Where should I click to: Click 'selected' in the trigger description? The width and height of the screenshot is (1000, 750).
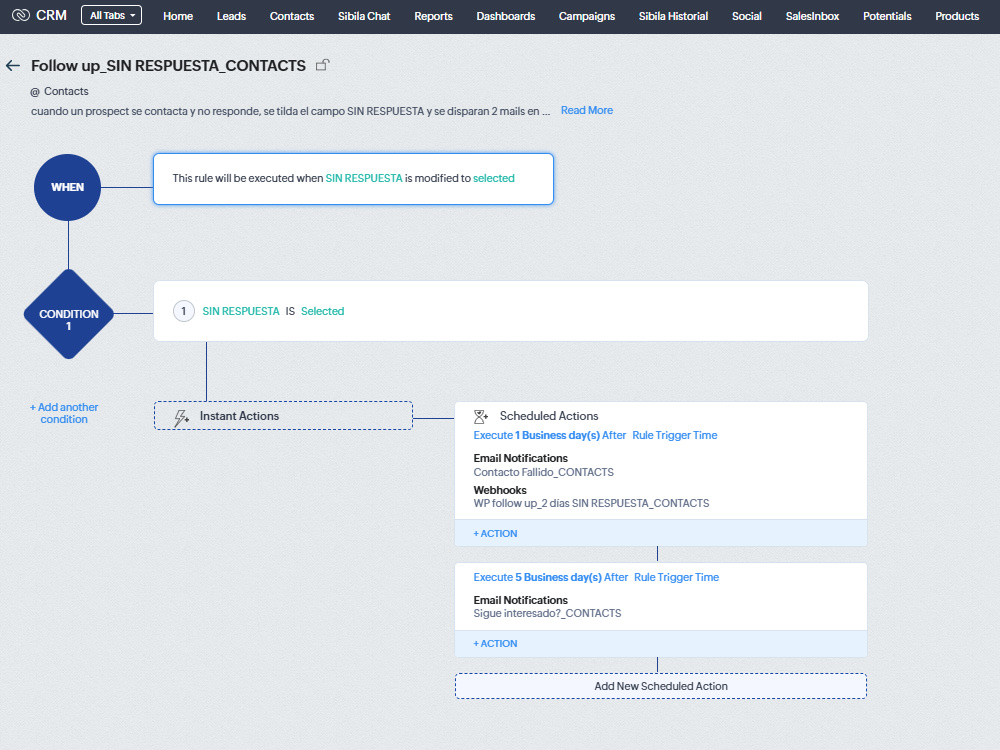[x=494, y=179]
